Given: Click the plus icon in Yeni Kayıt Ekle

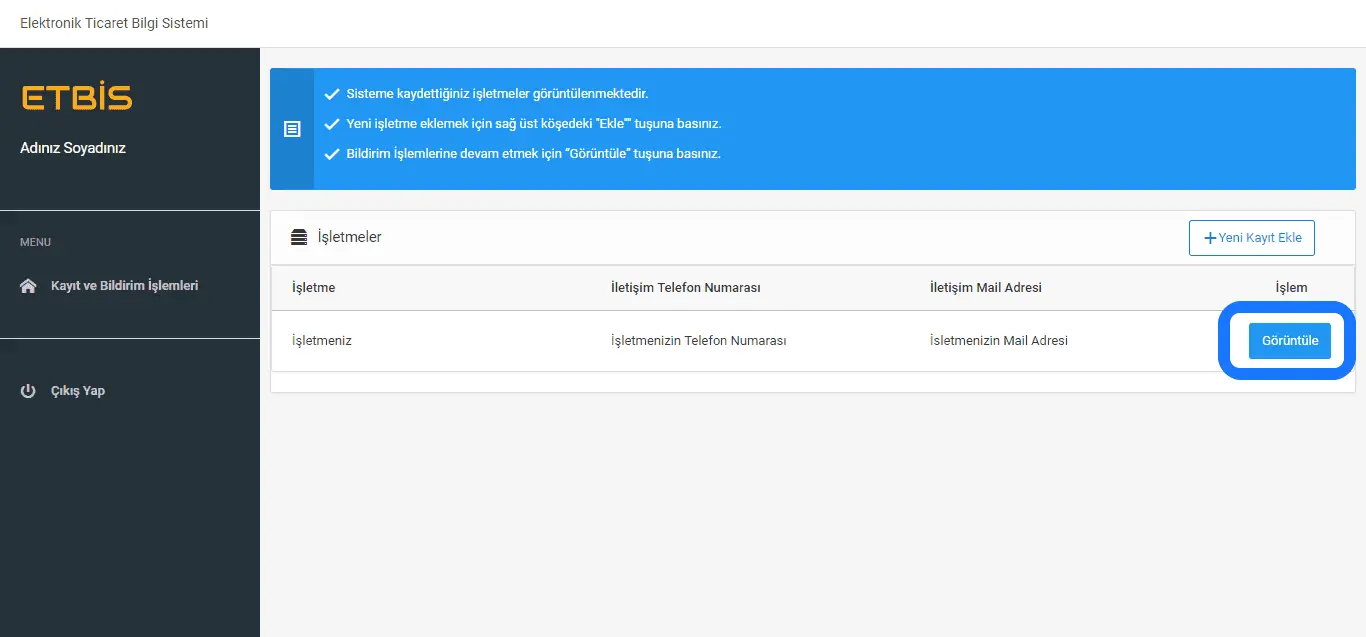Looking at the screenshot, I should tap(1210, 238).
